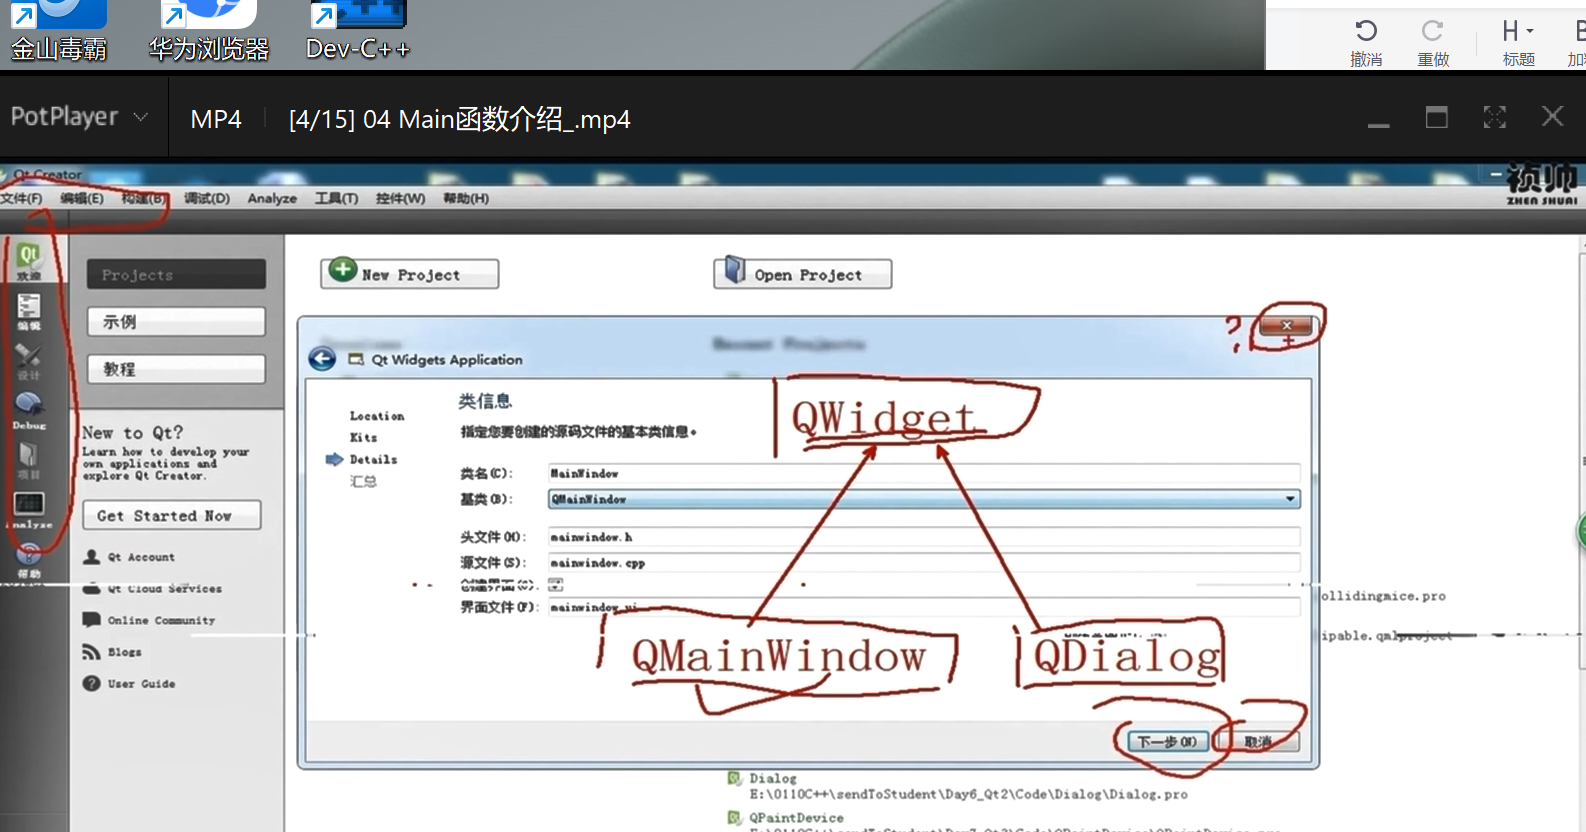Open the User Guide link
This screenshot has height=832, width=1586.
(x=141, y=684)
